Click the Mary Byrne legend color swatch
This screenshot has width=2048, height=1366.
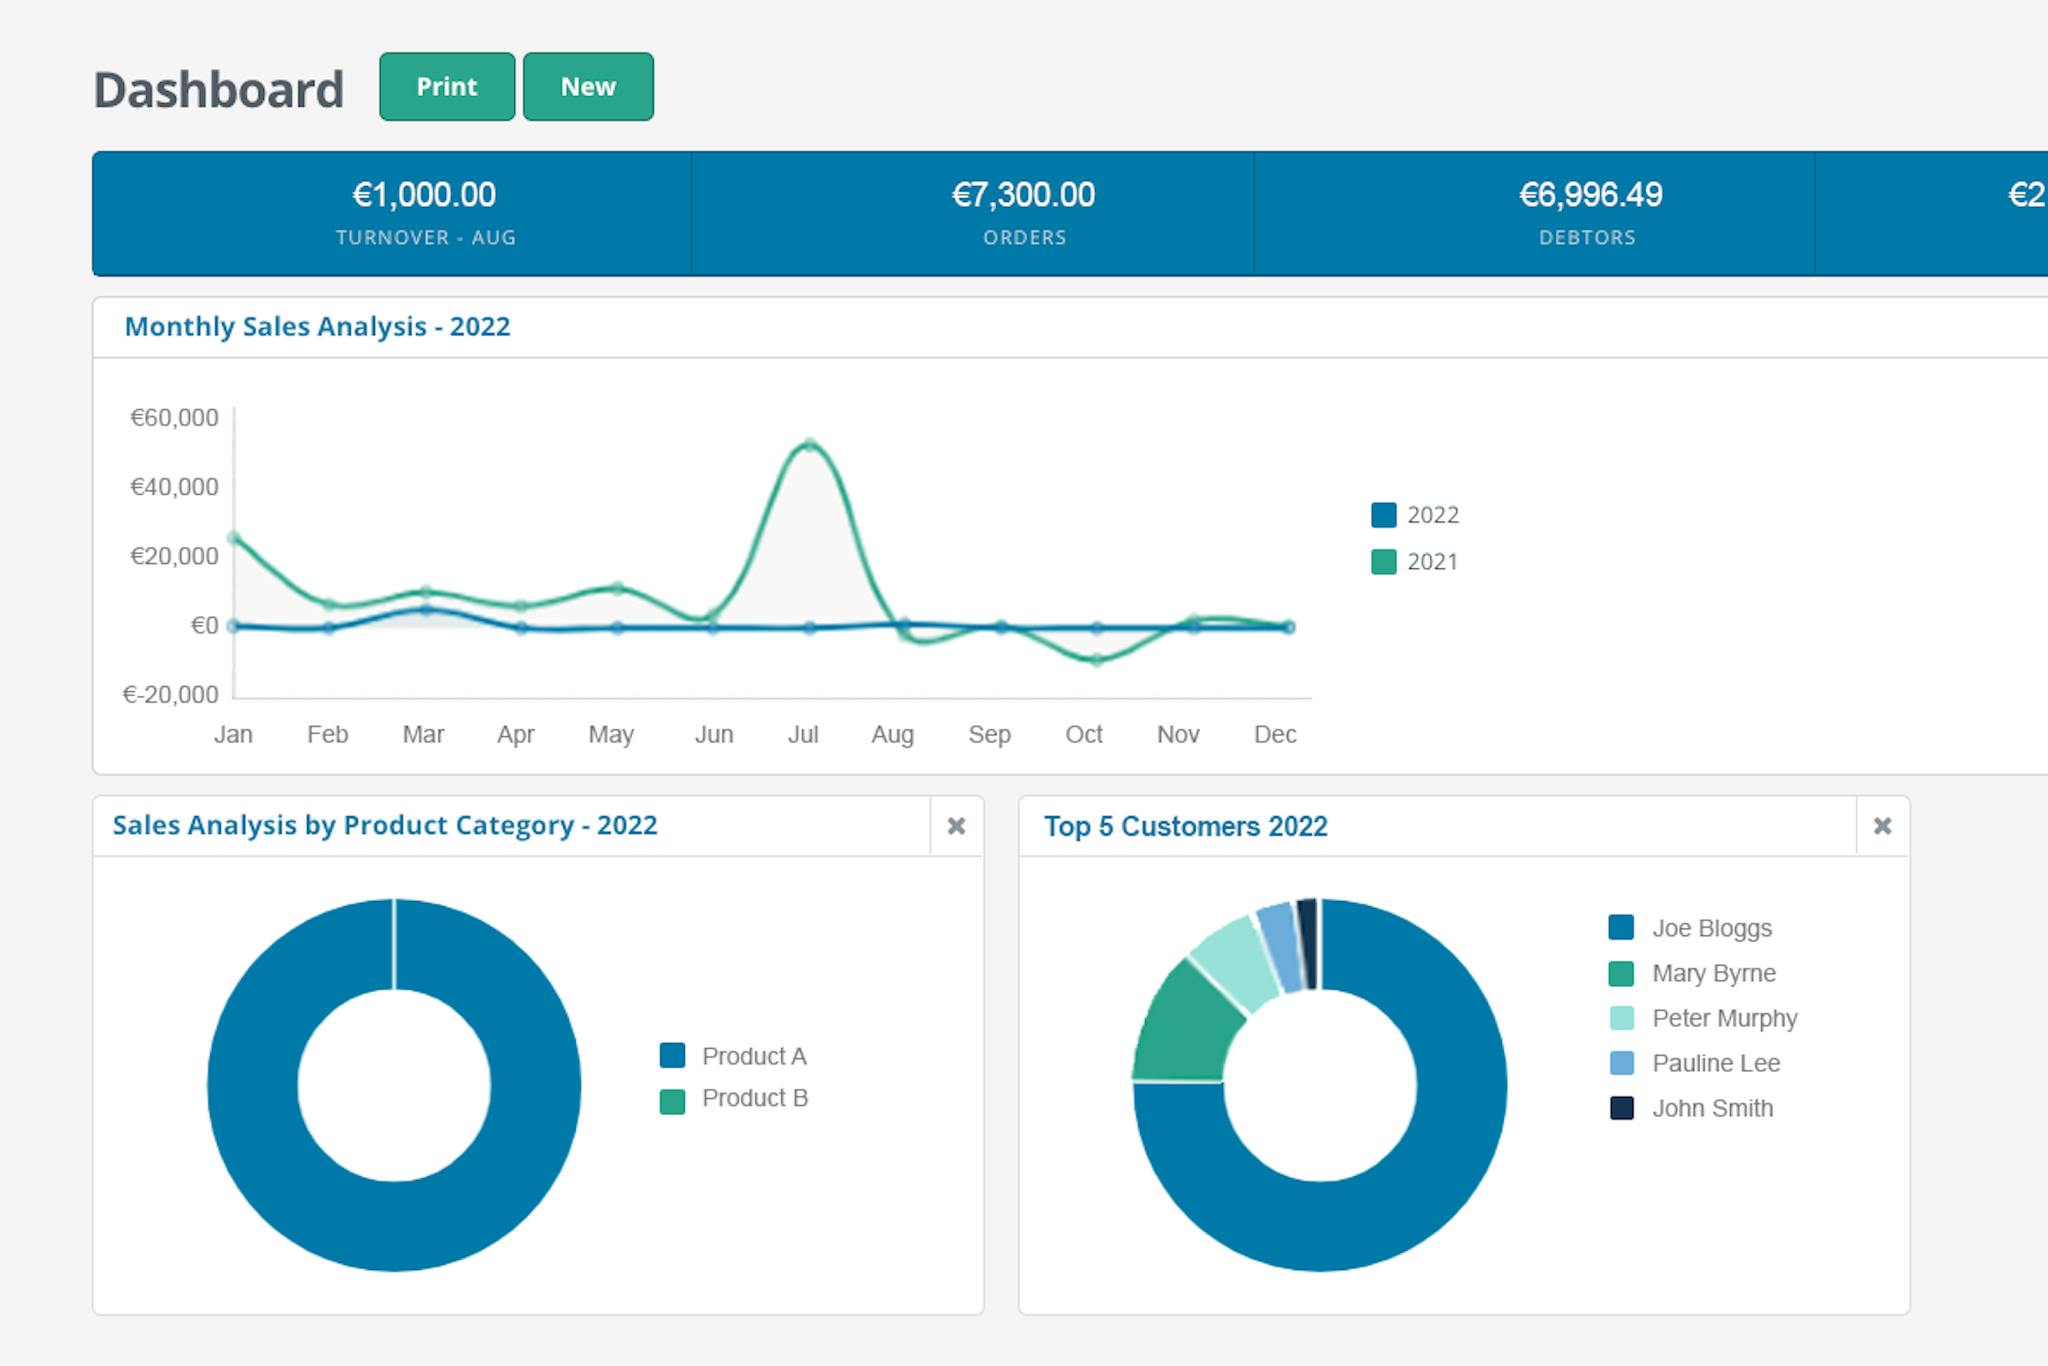click(x=1620, y=973)
